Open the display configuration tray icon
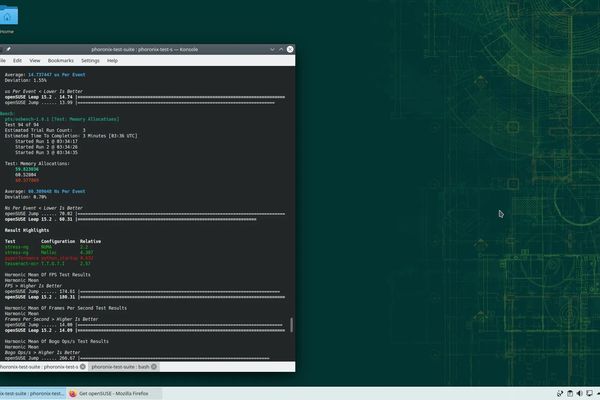The height and width of the screenshot is (400, 600). (589, 393)
